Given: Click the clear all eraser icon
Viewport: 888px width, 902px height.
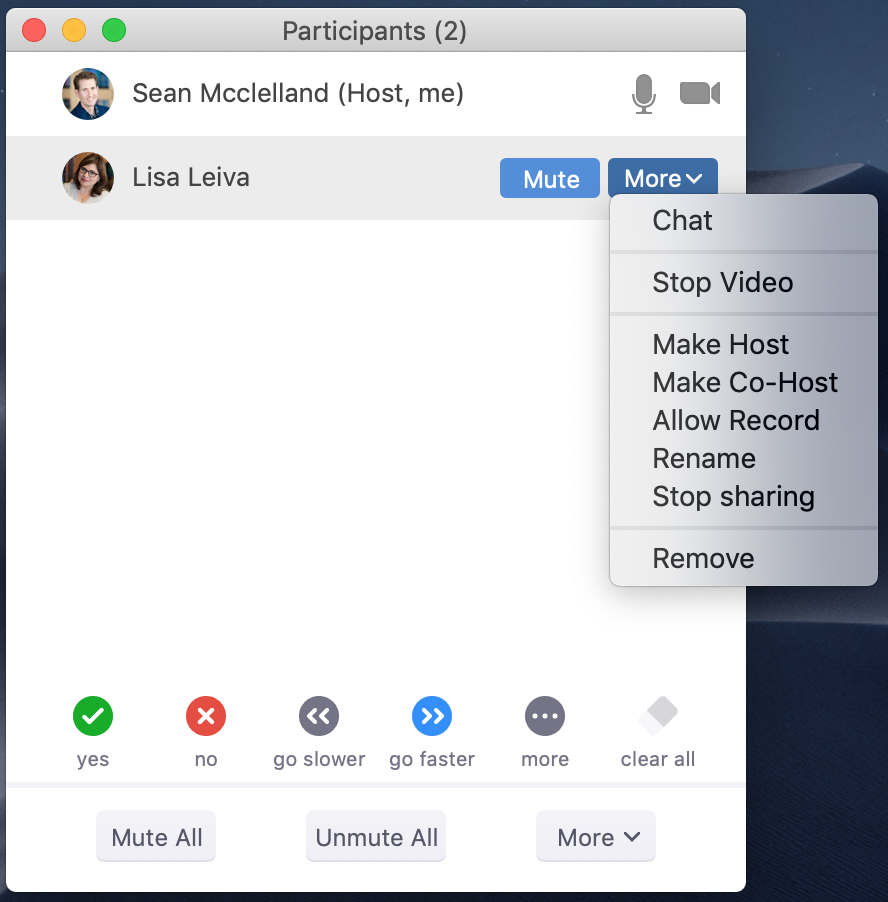Looking at the screenshot, I should pos(658,716).
